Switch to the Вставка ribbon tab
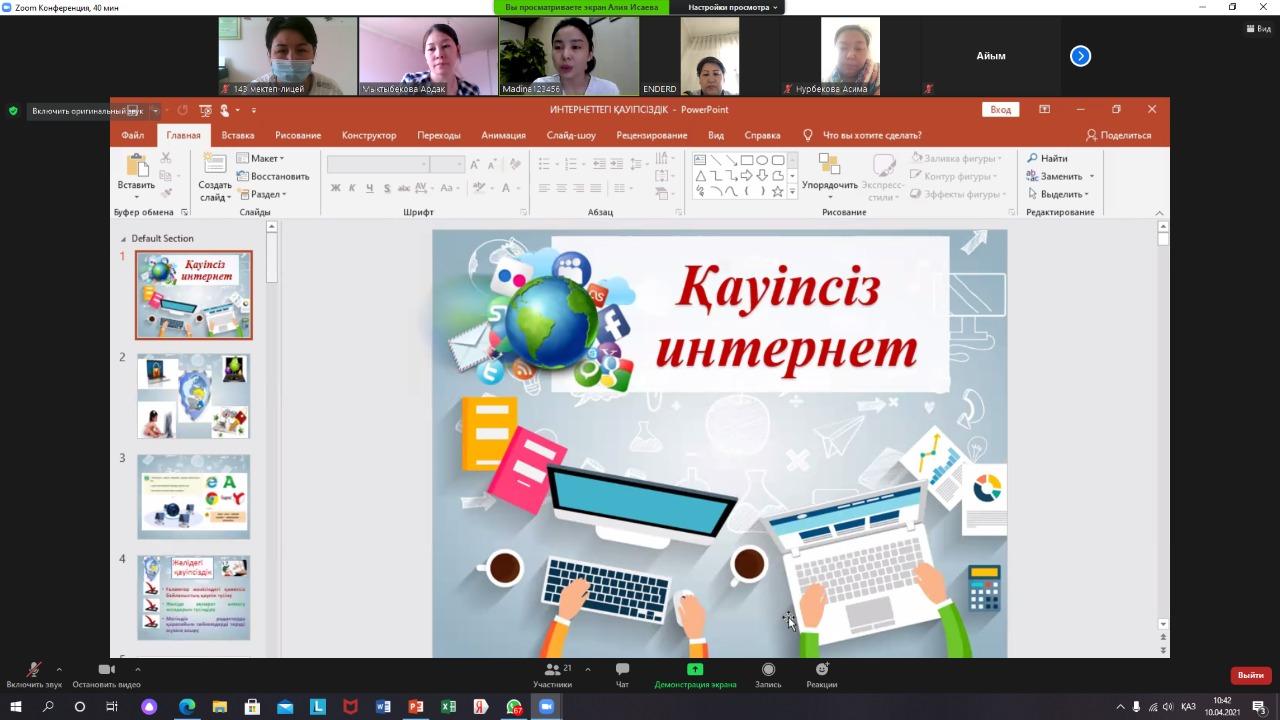1280x720 pixels. (x=238, y=135)
